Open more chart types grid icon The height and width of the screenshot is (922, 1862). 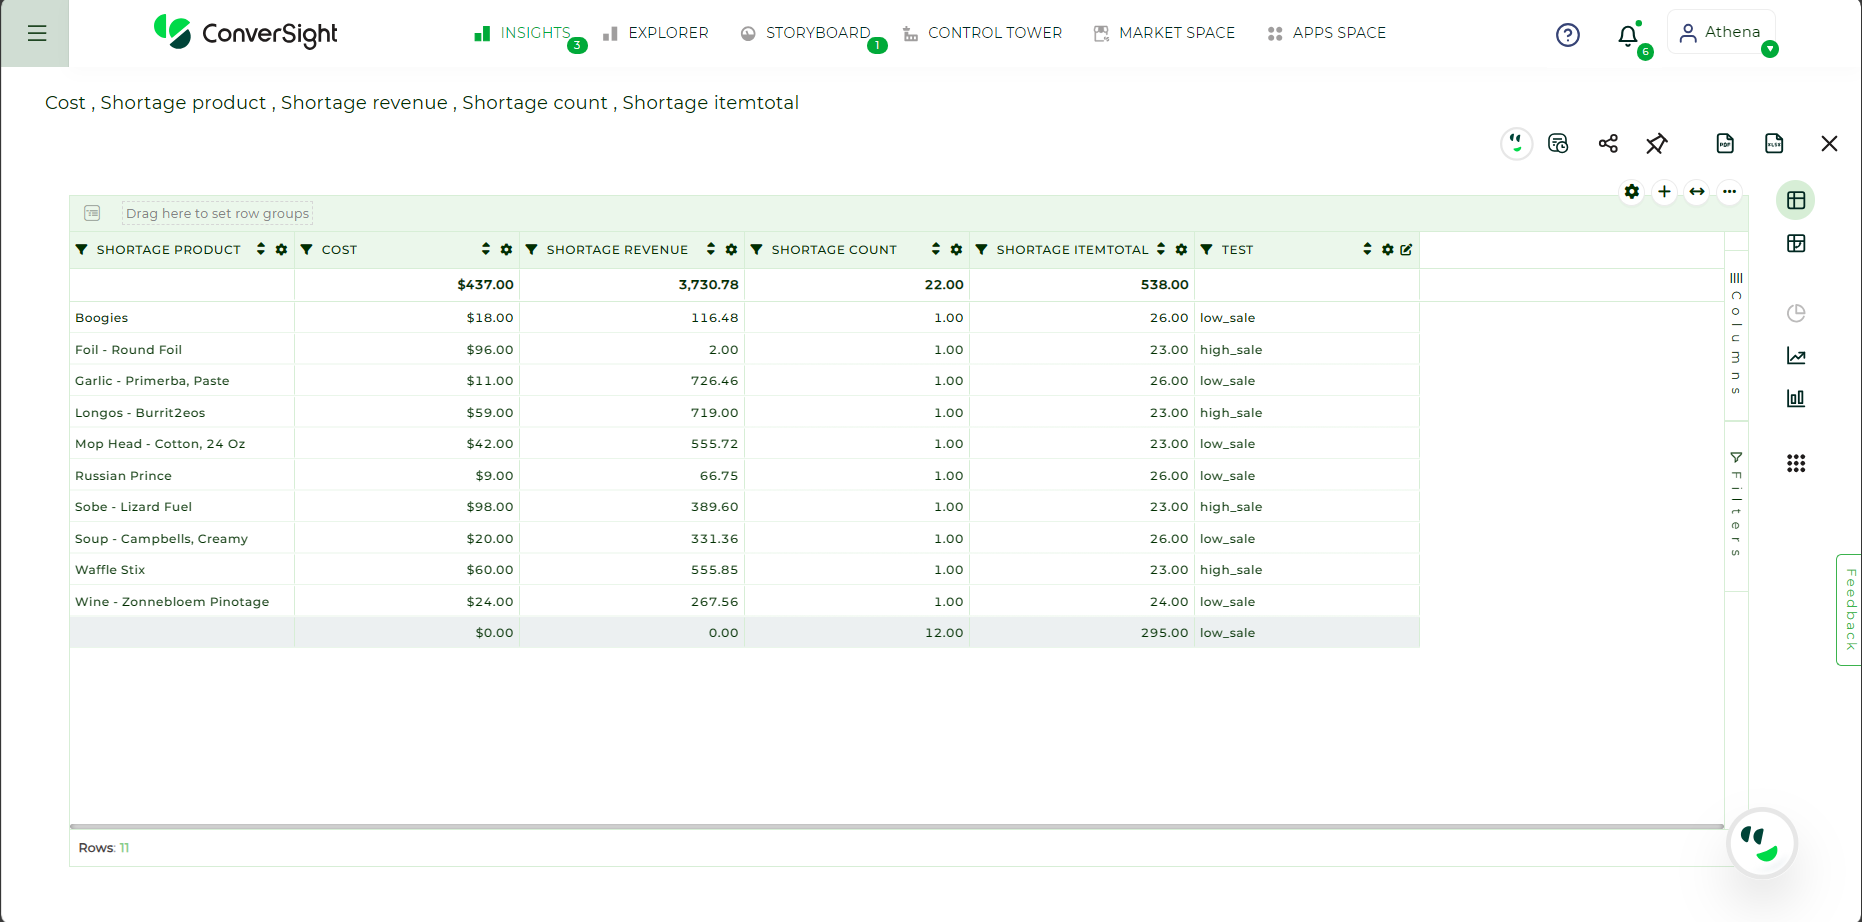coord(1796,463)
